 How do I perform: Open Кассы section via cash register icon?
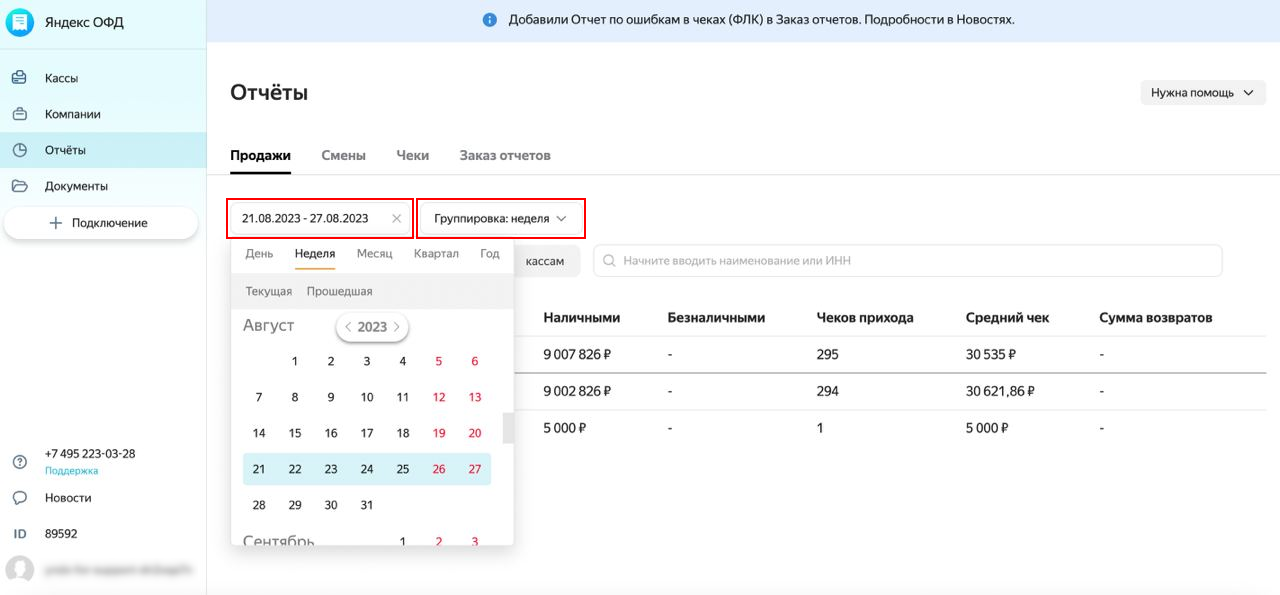19,78
